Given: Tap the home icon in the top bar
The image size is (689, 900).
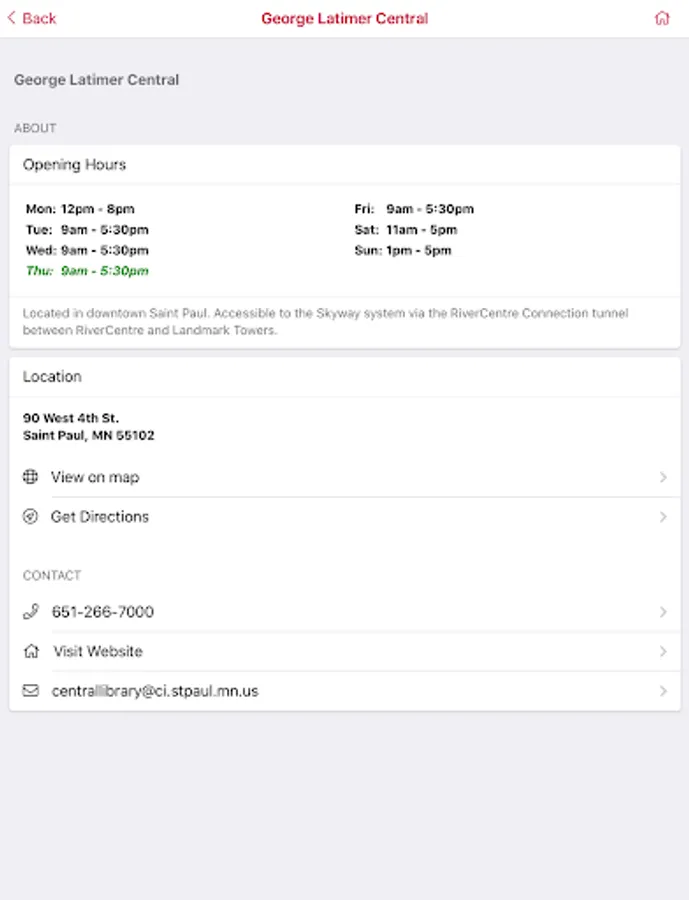Looking at the screenshot, I should tap(662, 18).
